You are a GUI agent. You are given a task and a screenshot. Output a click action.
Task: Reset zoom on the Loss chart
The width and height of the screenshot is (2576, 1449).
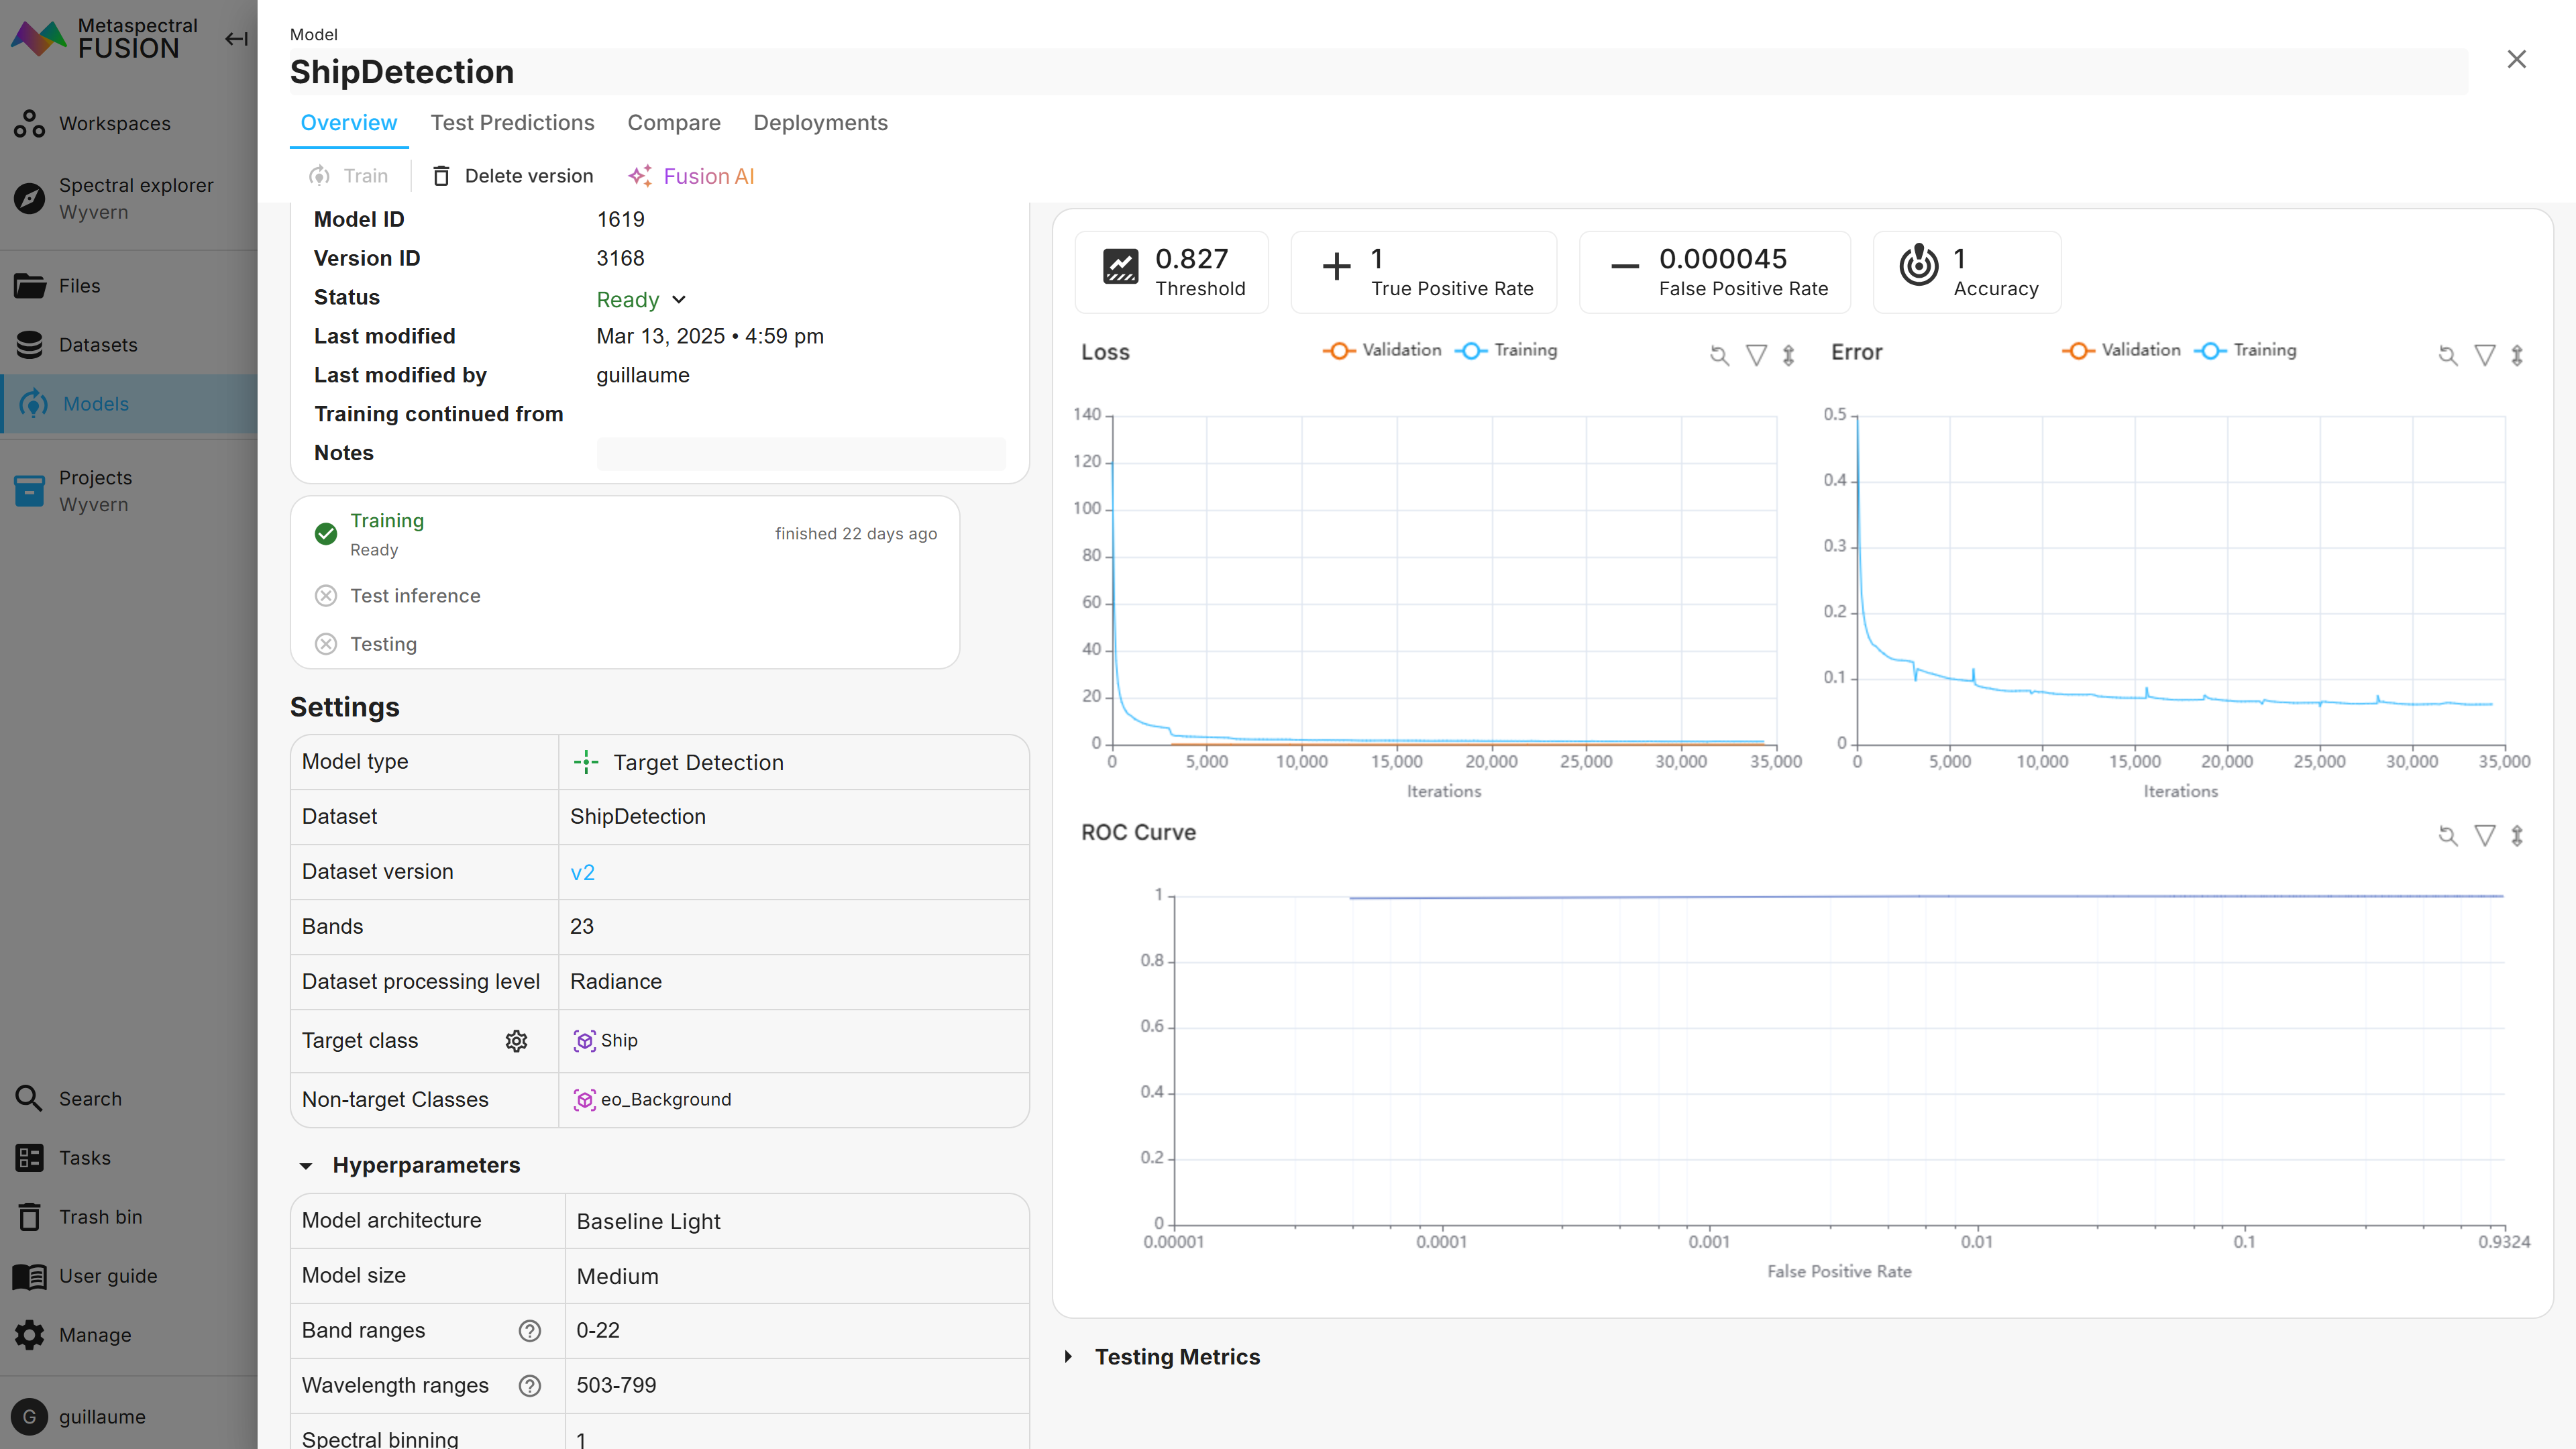pos(1719,355)
